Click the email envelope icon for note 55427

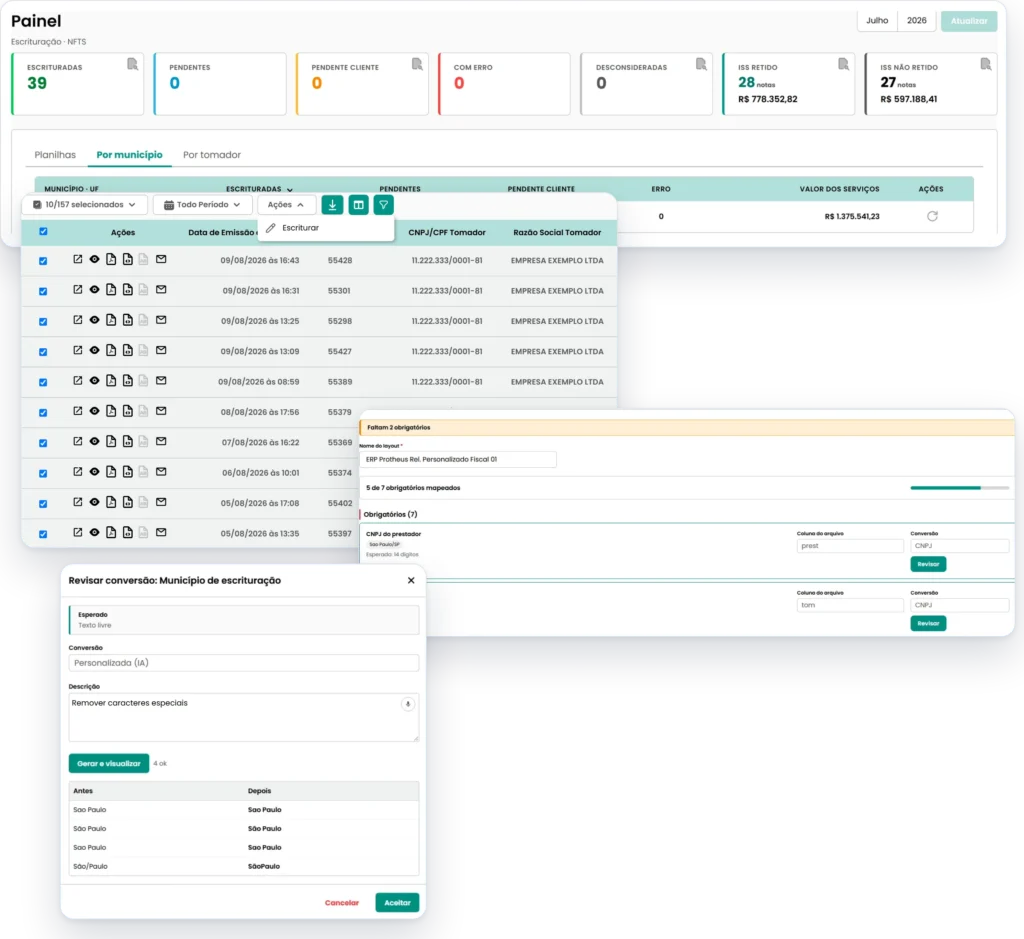161,350
